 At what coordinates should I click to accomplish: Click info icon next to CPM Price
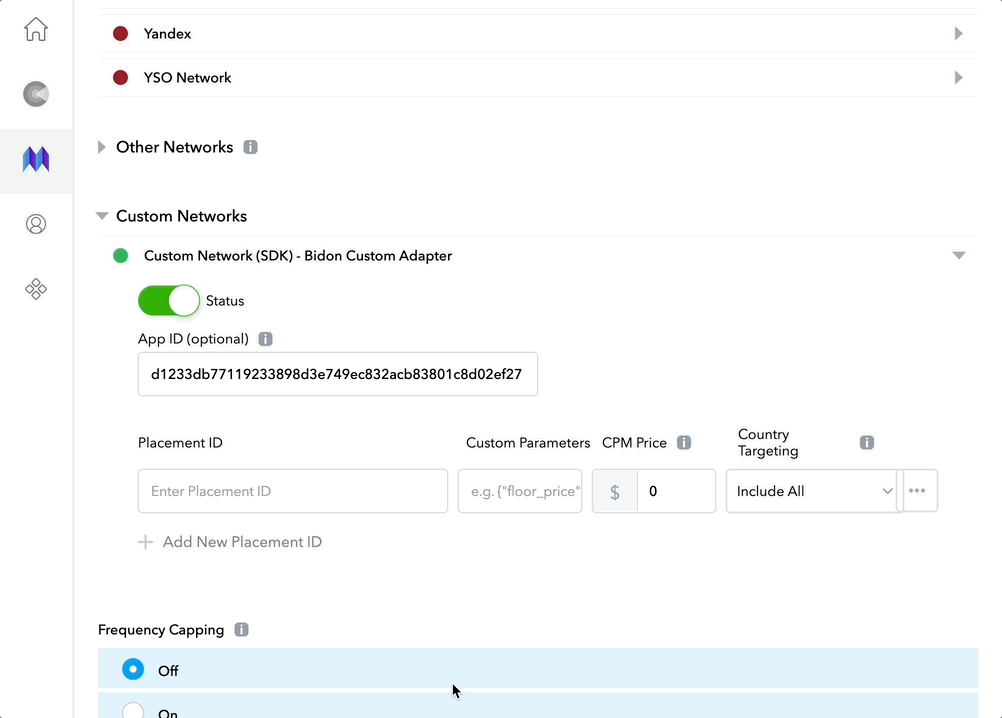(684, 443)
